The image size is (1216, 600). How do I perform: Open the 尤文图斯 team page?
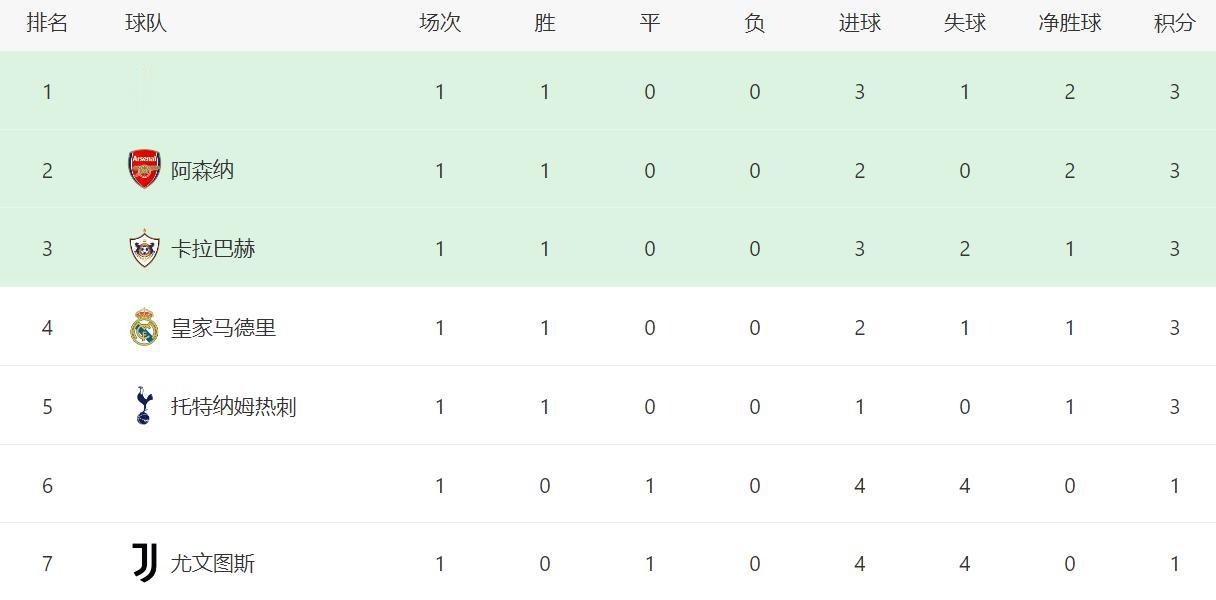pyautogui.click(x=213, y=563)
